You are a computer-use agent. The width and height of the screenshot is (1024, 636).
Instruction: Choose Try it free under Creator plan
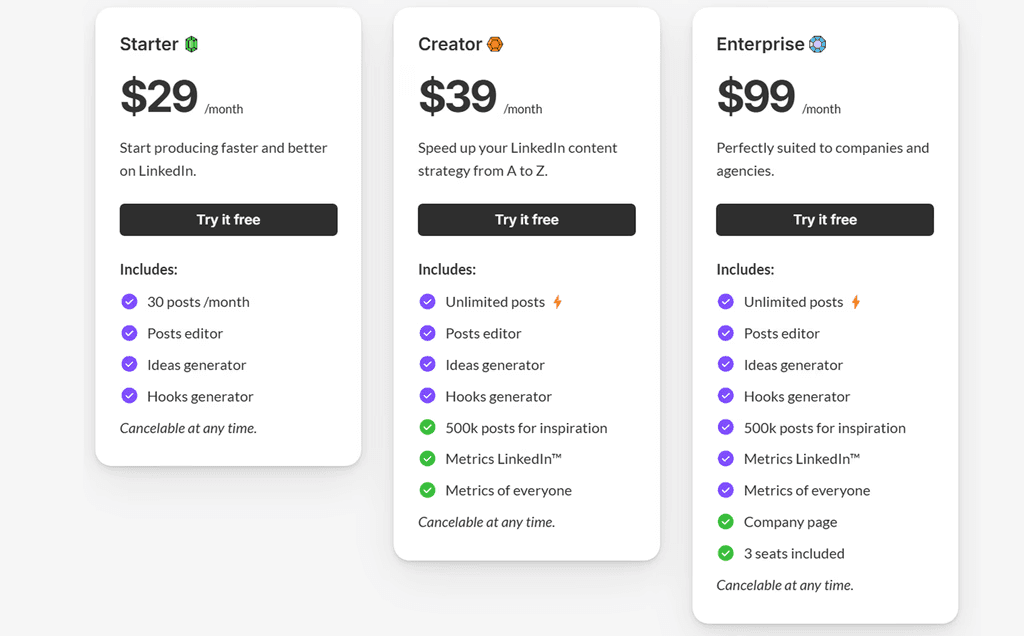pyautogui.click(x=526, y=219)
